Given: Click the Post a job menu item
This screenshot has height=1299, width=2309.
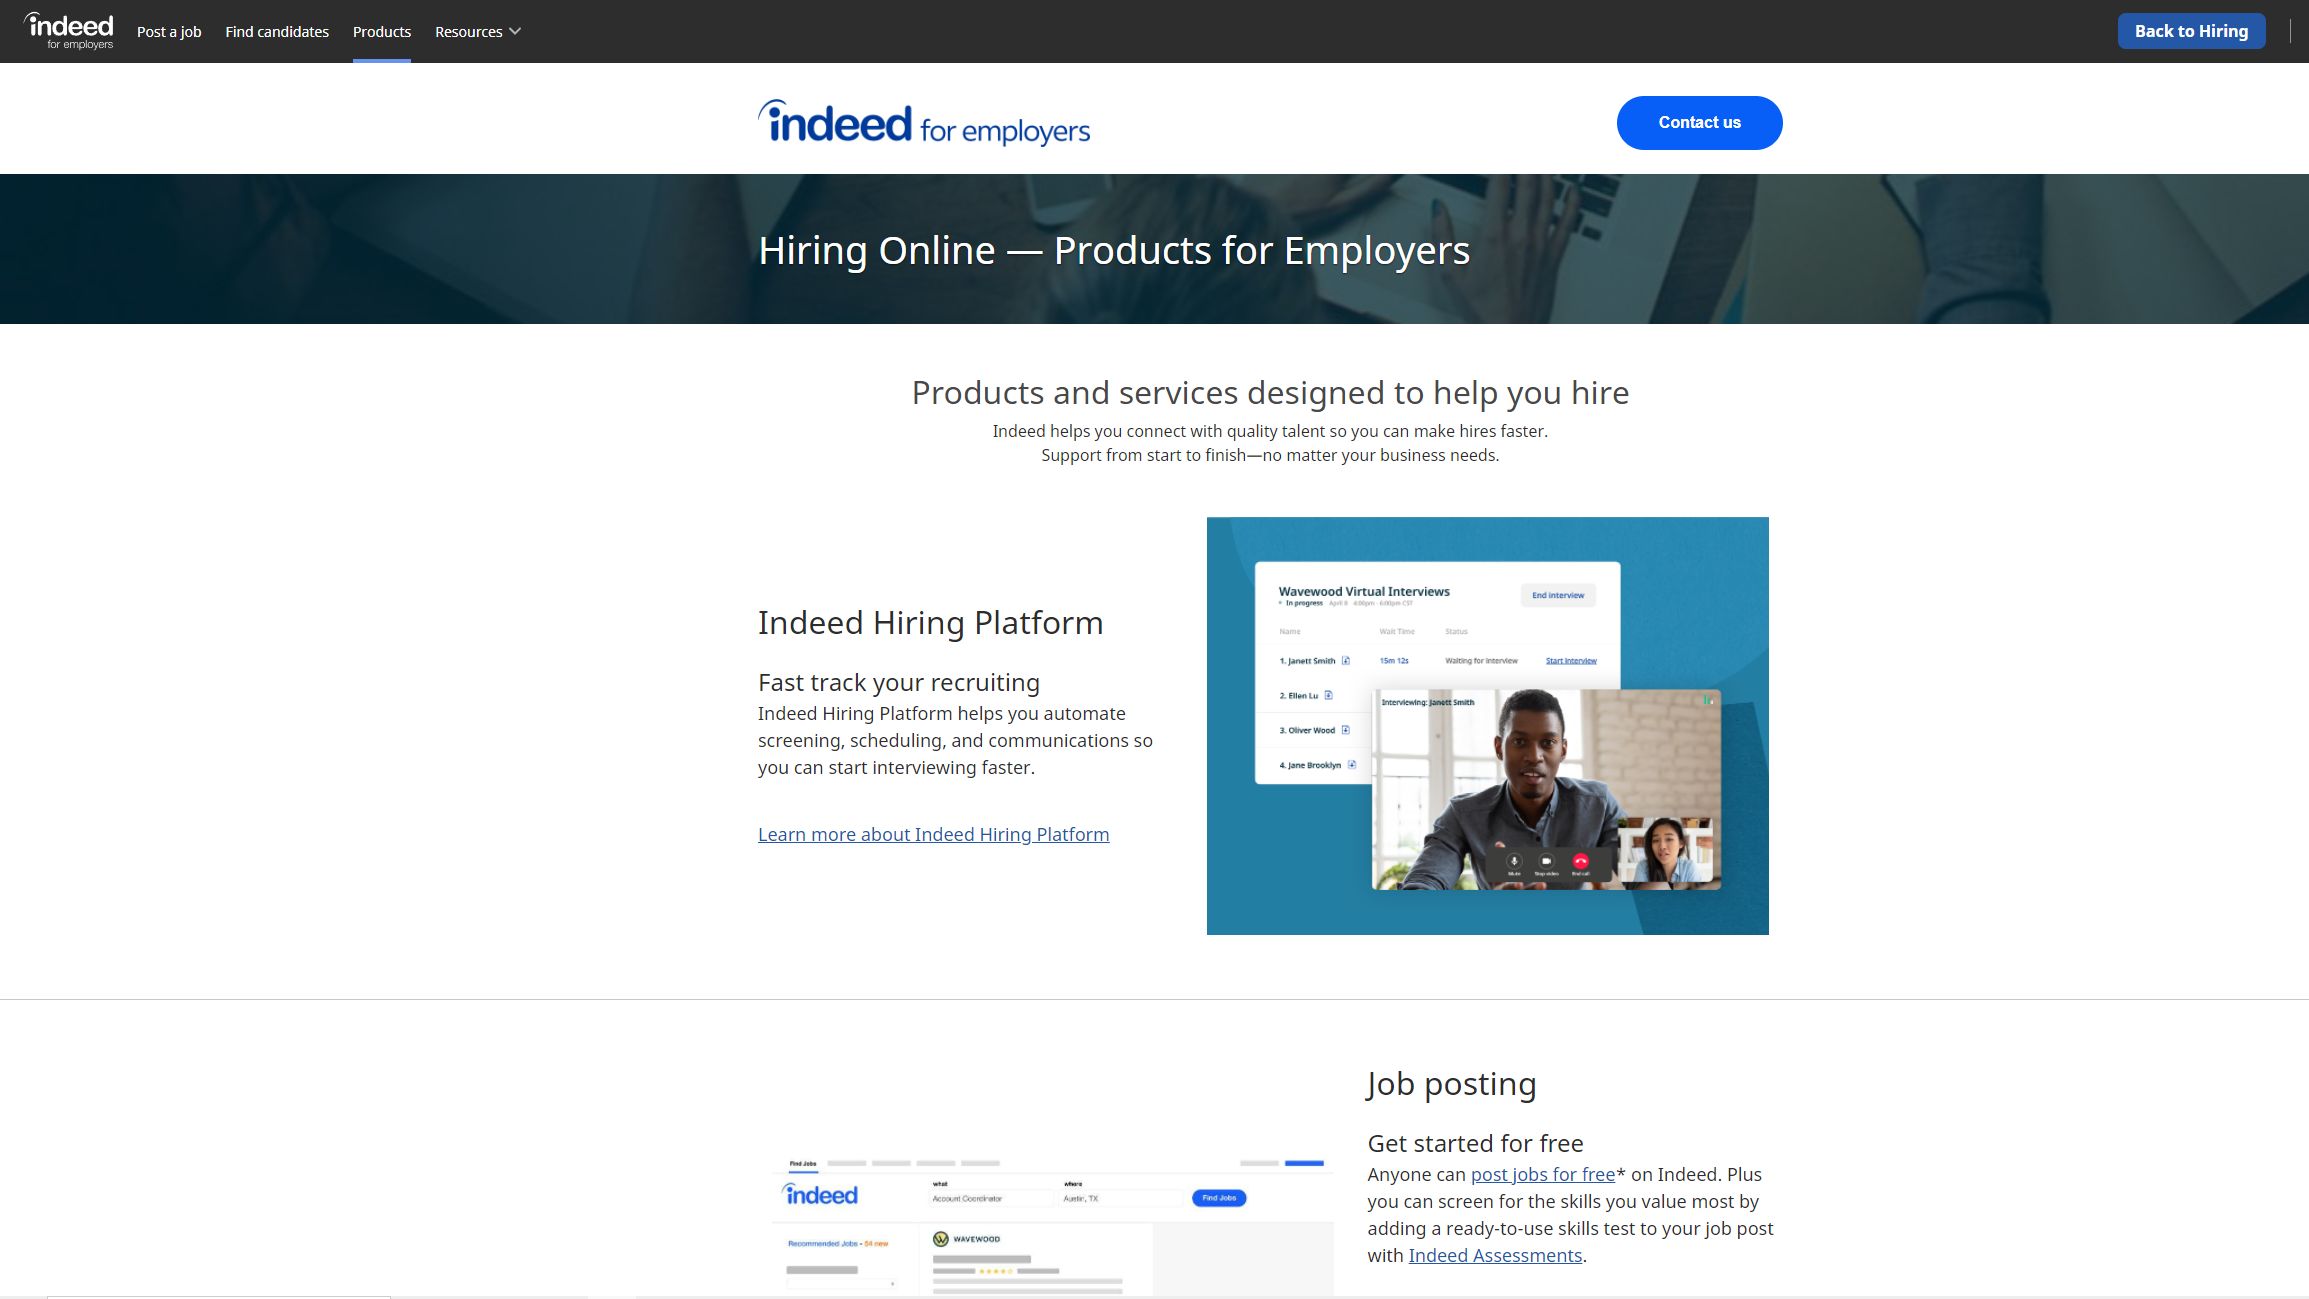Looking at the screenshot, I should [168, 30].
